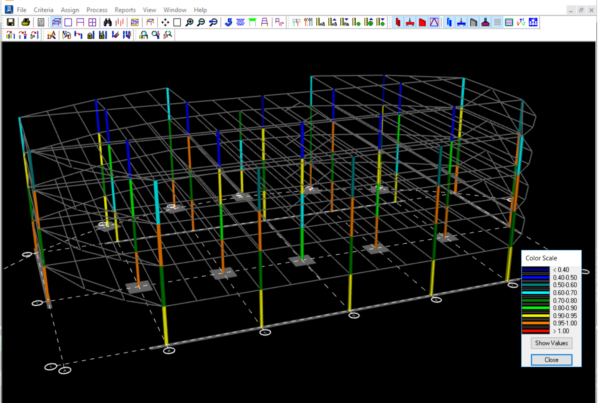This screenshot has width=600, height=403.
Task: Select the blank square view icon
Action: click(177, 21)
